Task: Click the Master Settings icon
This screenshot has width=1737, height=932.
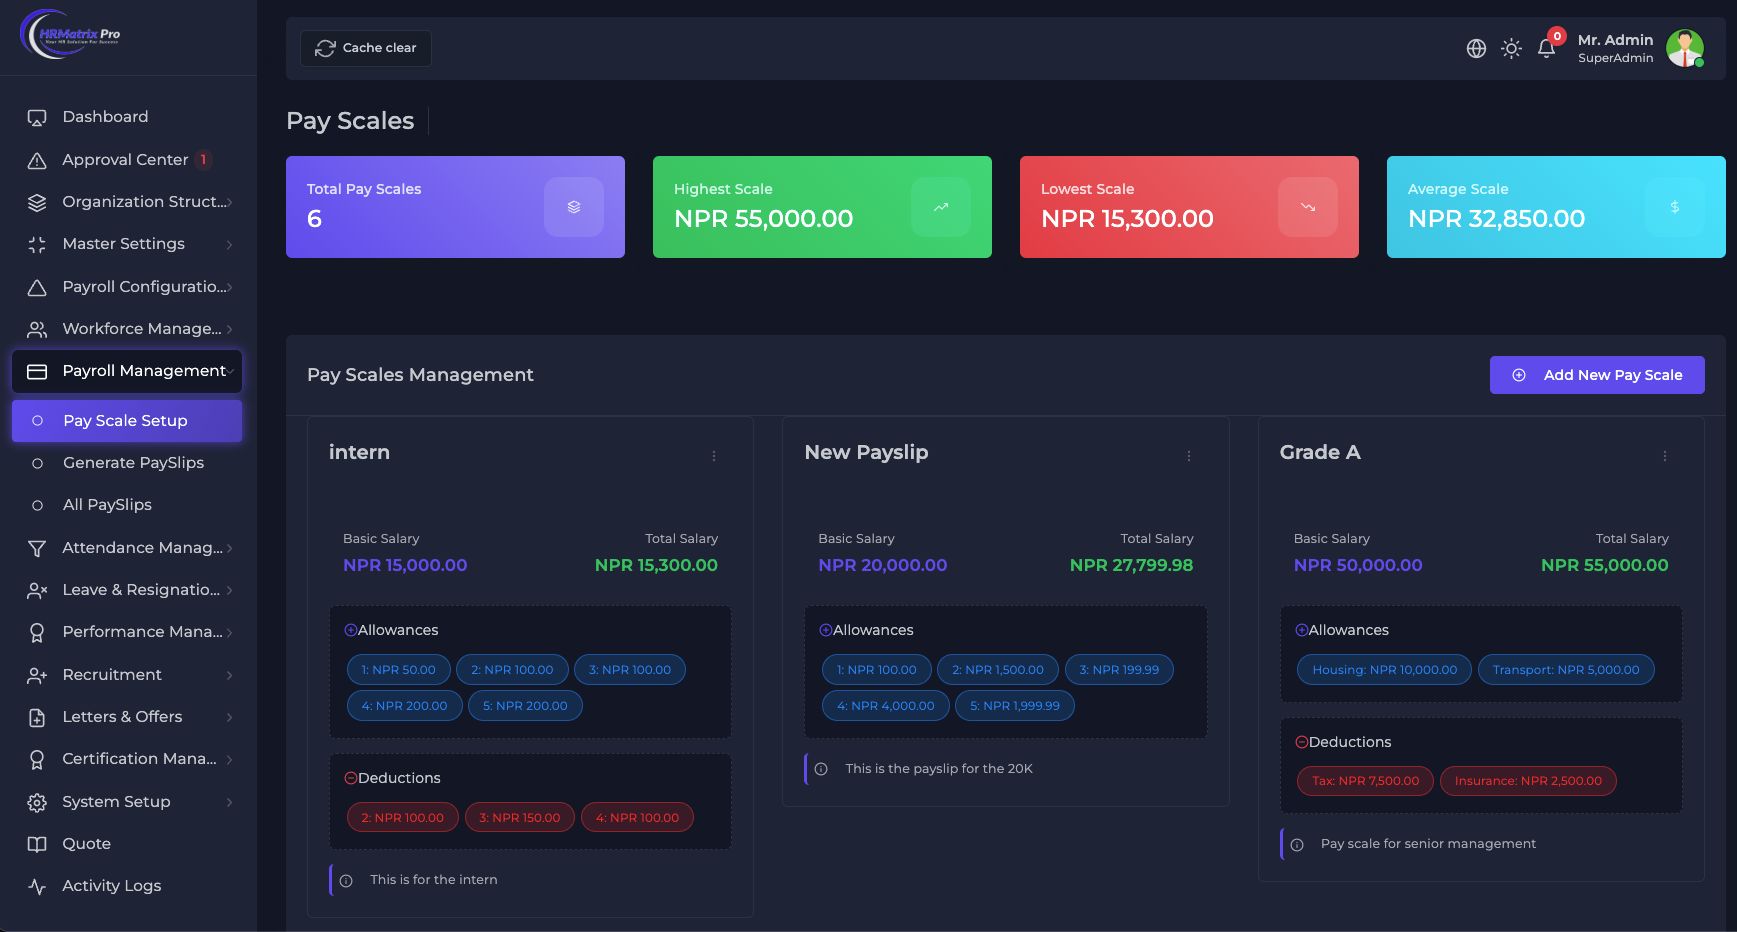Action: pyautogui.click(x=37, y=244)
